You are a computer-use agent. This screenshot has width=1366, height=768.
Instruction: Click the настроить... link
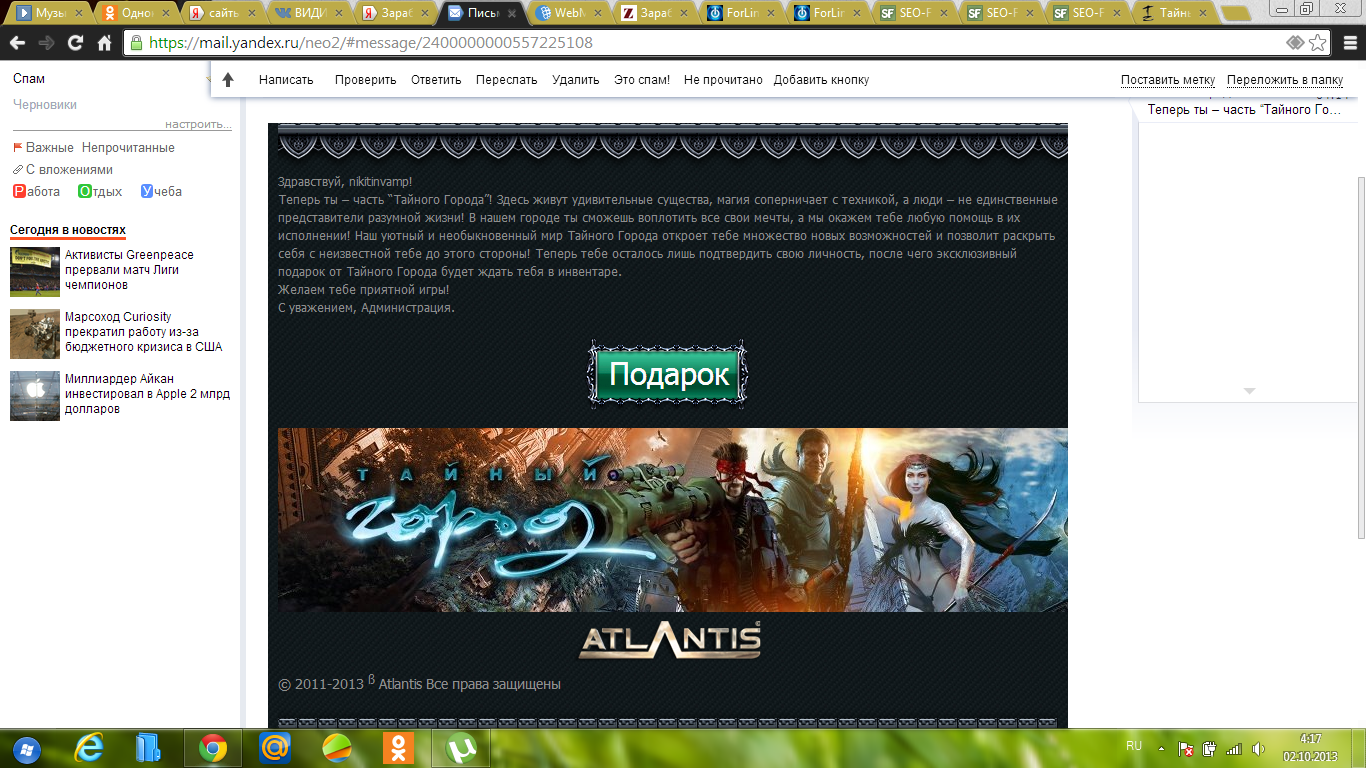pos(198,124)
